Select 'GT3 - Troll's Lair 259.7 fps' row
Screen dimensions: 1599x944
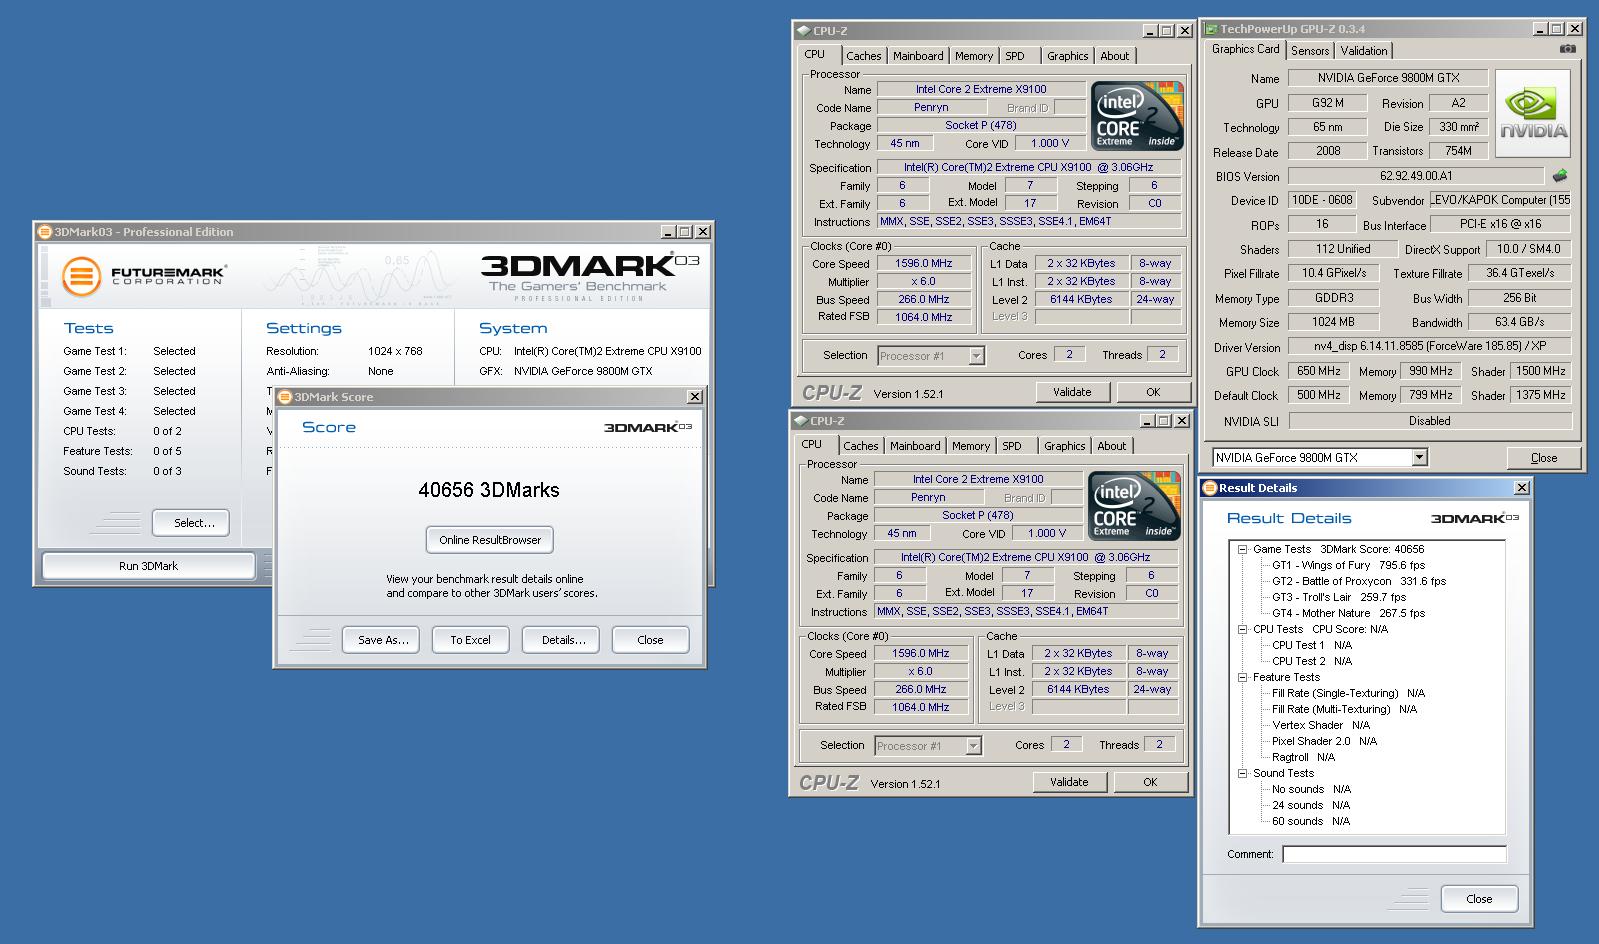(1339, 597)
